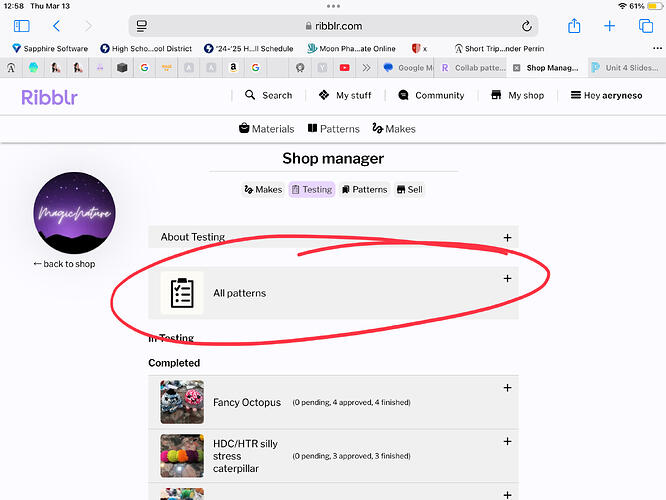Go to Materials section

[x=267, y=128]
